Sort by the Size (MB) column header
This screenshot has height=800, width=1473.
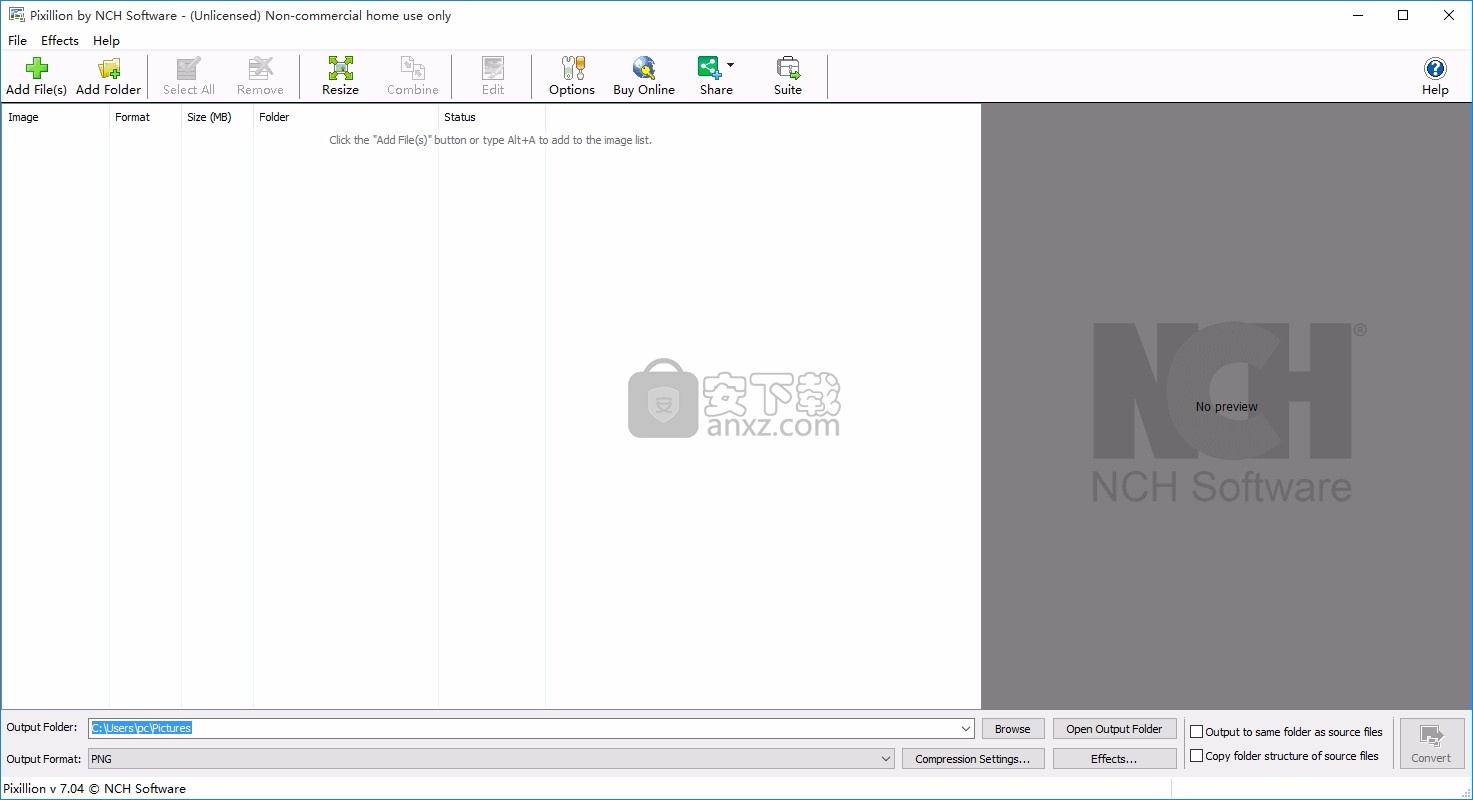pyautogui.click(x=217, y=117)
